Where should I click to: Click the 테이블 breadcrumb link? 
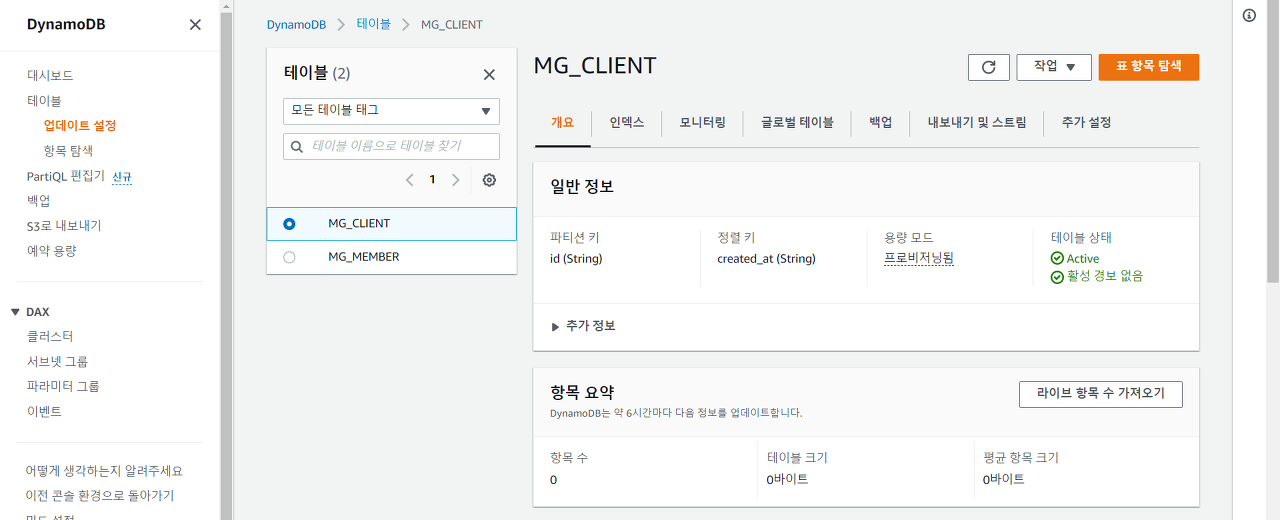[x=374, y=24]
